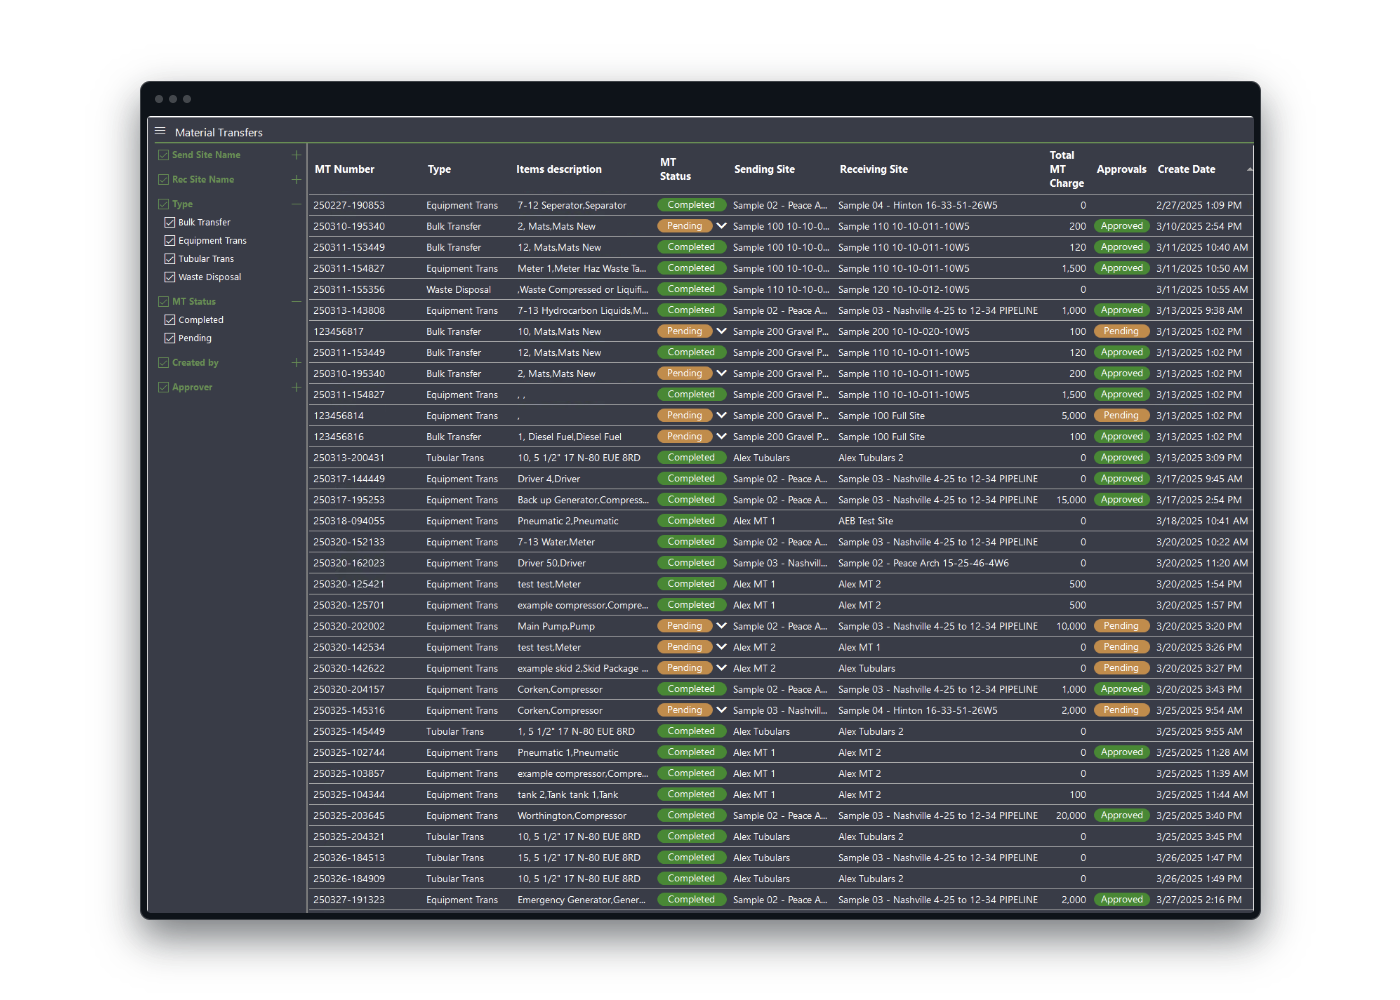Viewport: 1400px width, 1000px height.
Task: Uncheck the Equipment Trans type filter
Action: (170, 241)
